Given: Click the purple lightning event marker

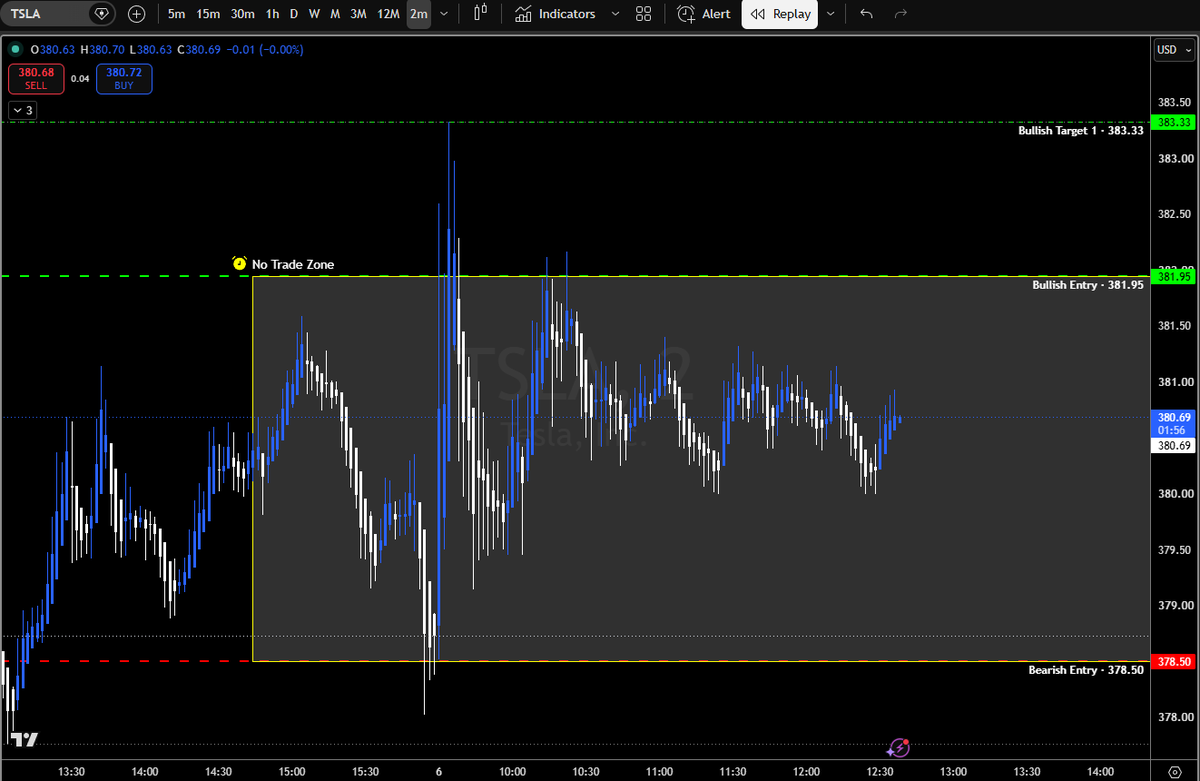Looking at the screenshot, I should [899, 747].
